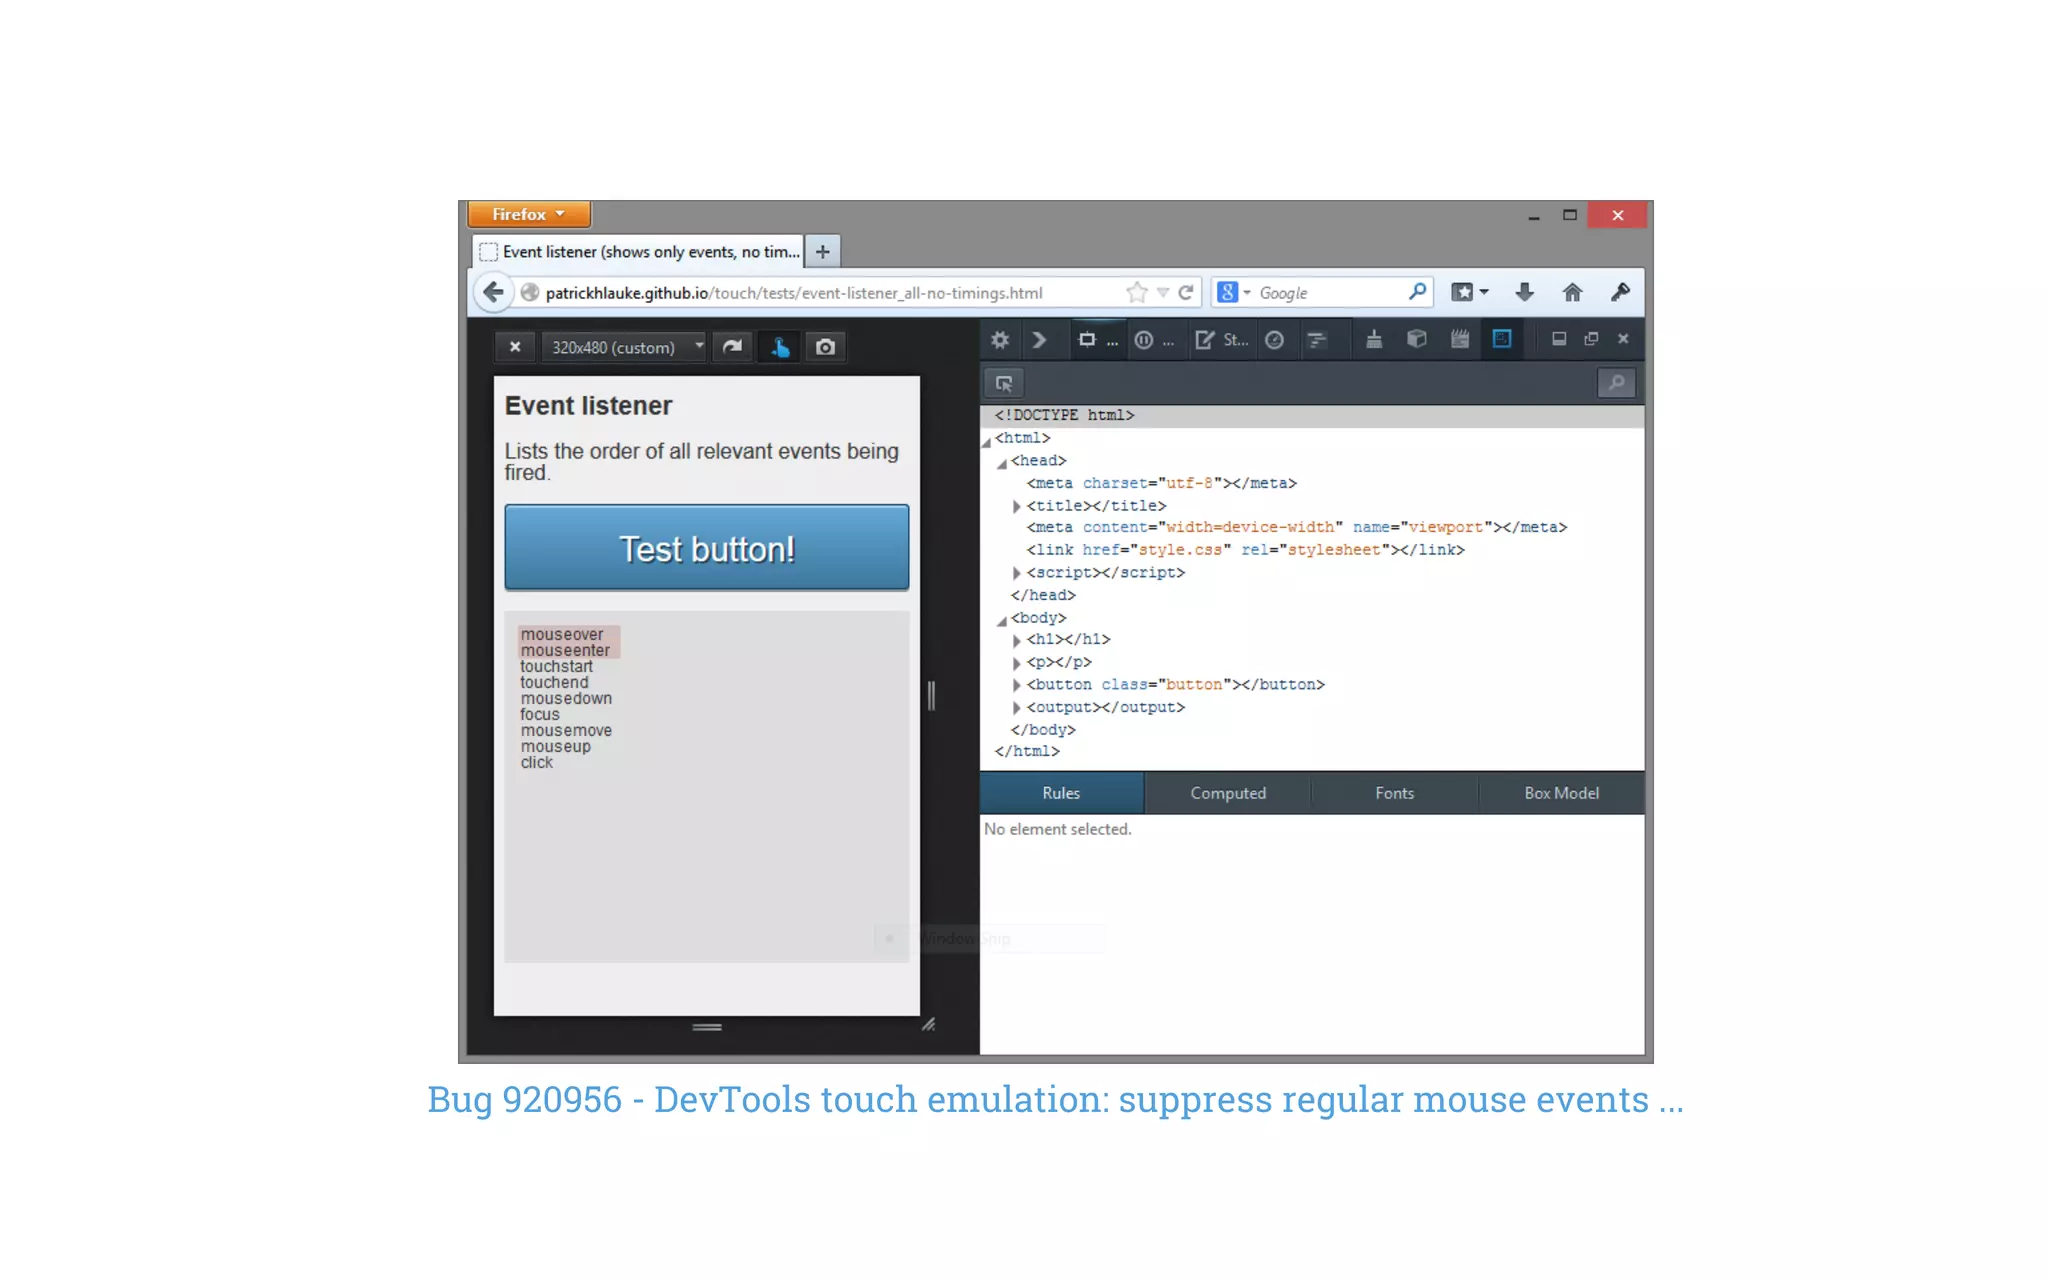Image resolution: width=2048 pixels, height=1280 pixels.
Task: Switch to the Web Console panel
Action: pyautogui.click(x=1039, y=340)
